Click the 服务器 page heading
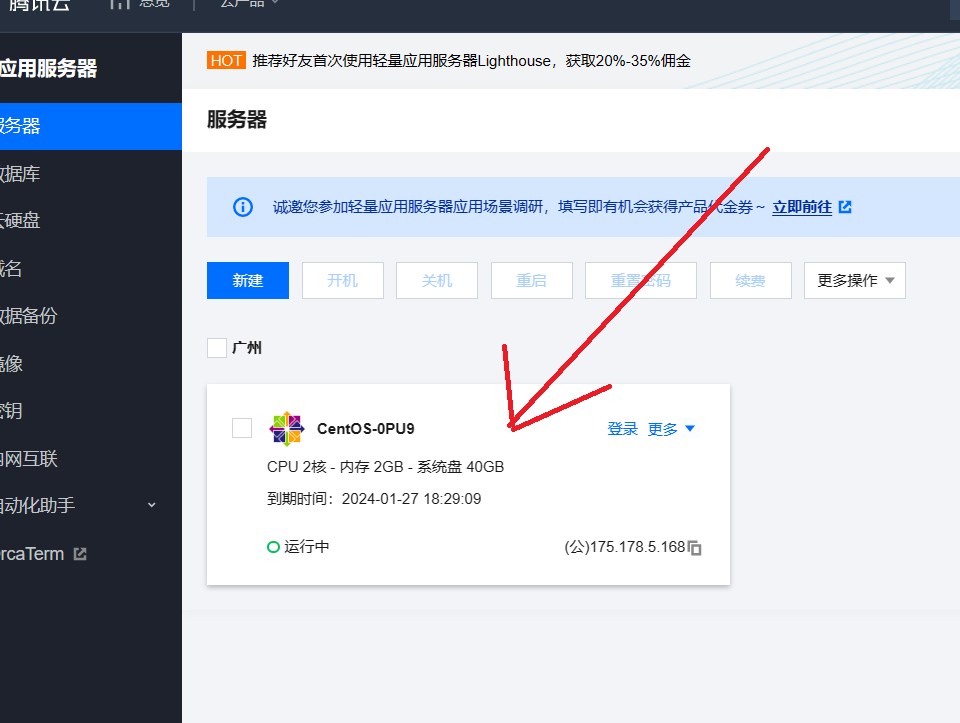 (x=237, y=119)
